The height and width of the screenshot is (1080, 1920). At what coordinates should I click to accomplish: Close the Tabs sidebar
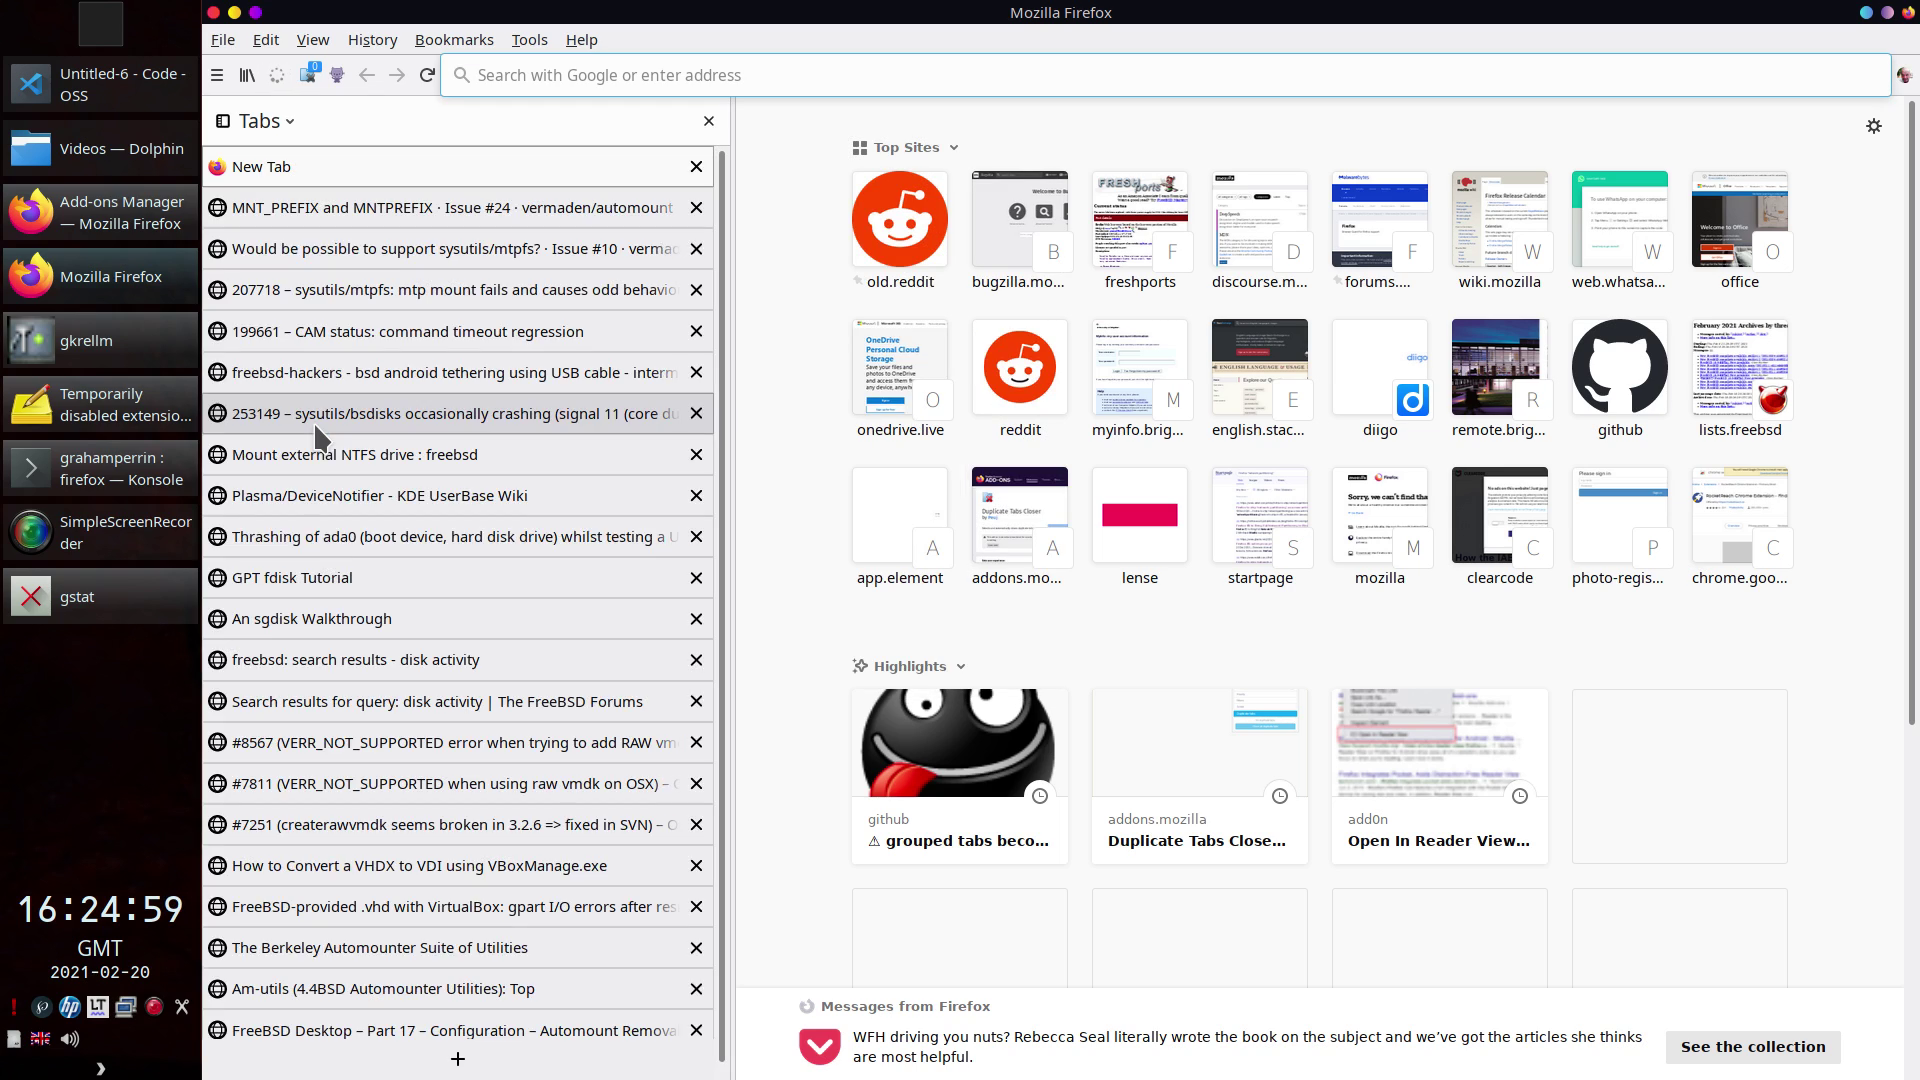coord(709,121)
